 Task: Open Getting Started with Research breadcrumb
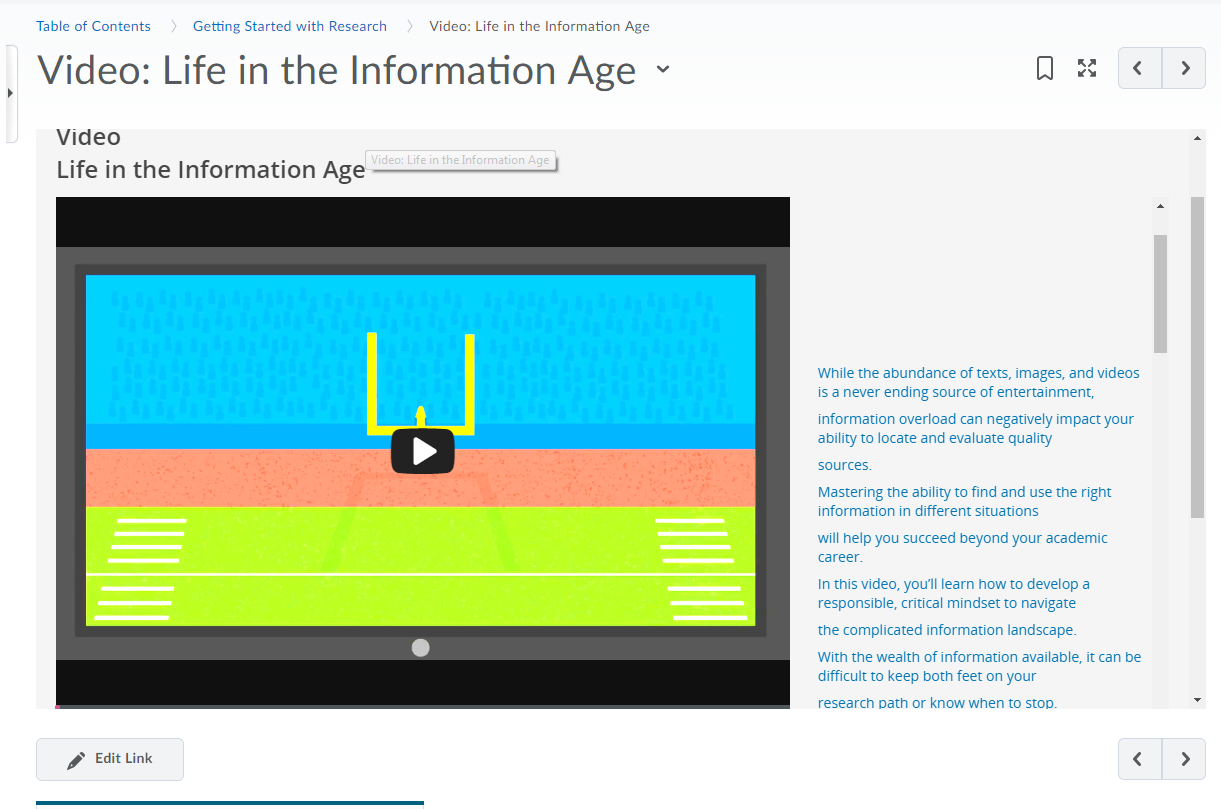click(x=290, y=26)
